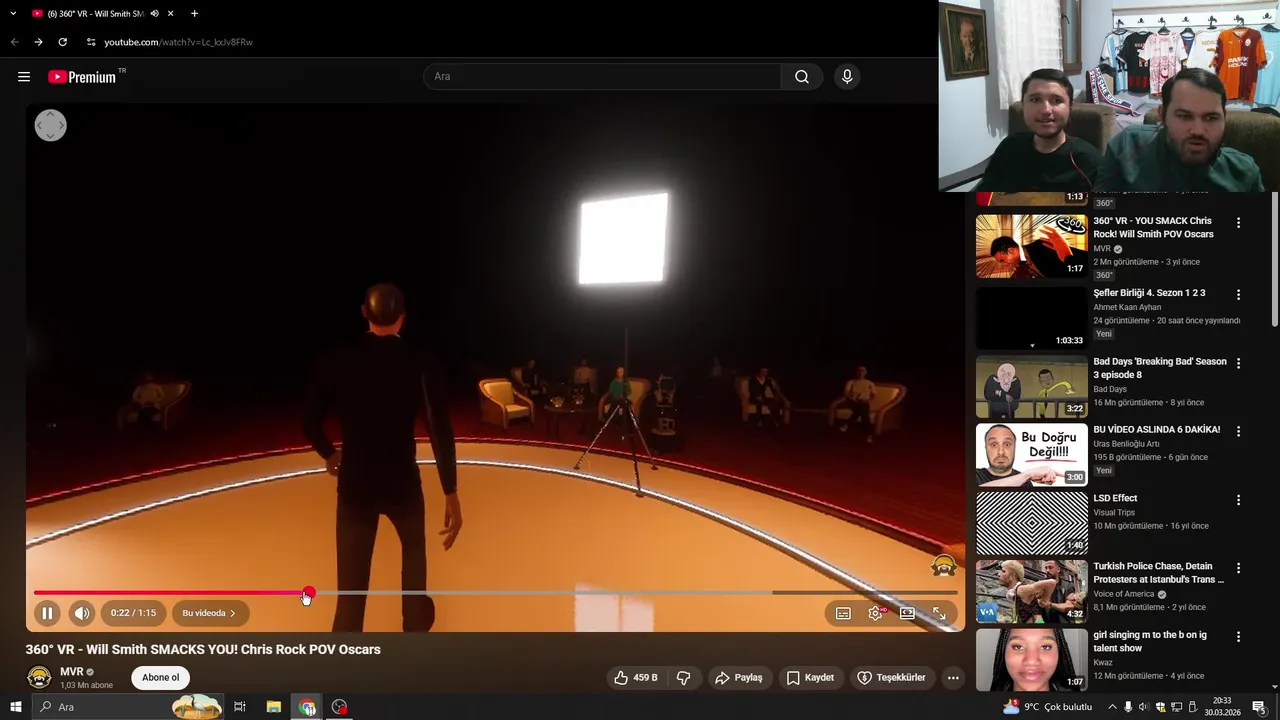
Task: Open options menu for LSD Effect video
Action: pyautogui.click(x=1238, y=500)
